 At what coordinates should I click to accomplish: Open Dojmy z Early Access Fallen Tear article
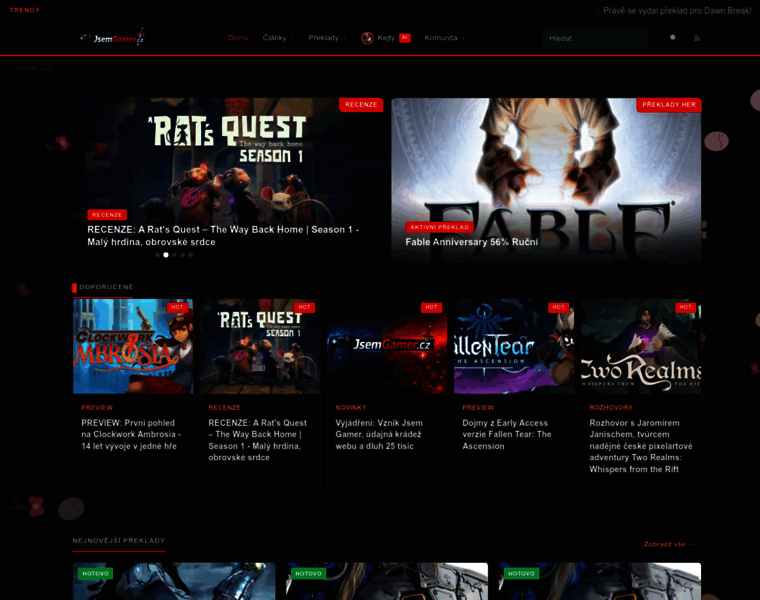tap(507, 434)
